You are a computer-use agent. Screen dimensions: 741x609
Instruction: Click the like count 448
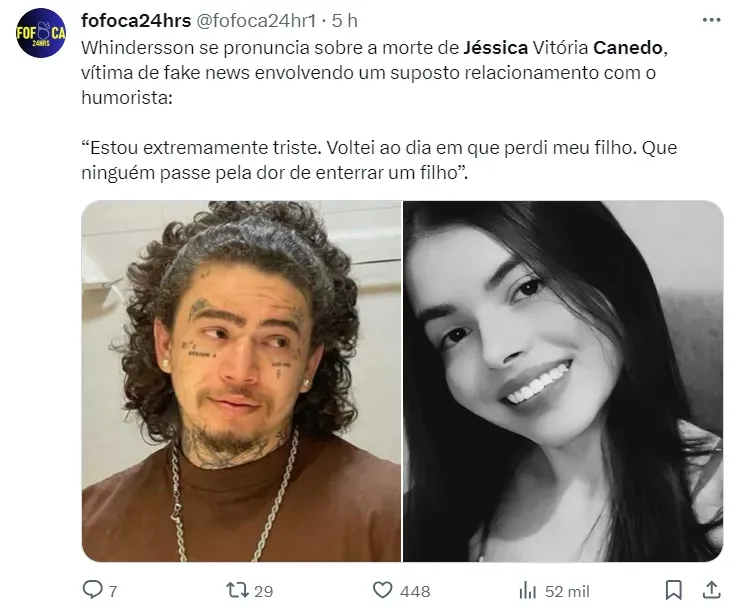point(415,591)
